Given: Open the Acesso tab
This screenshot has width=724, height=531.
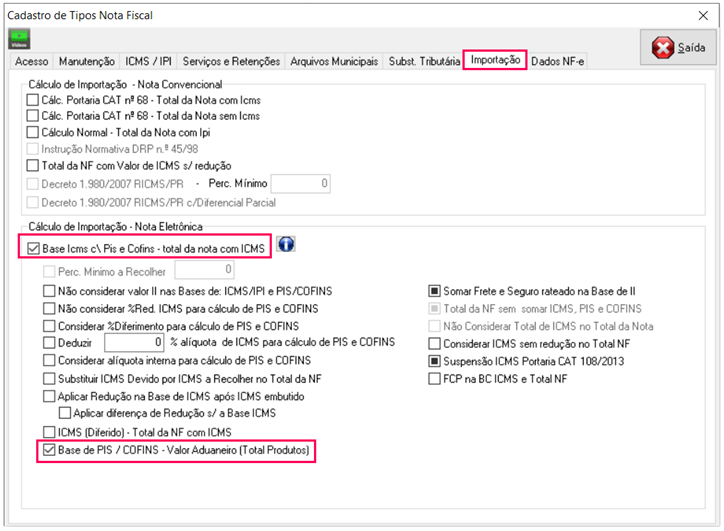Looking at the screenshot, I should [x=31, y=61].
